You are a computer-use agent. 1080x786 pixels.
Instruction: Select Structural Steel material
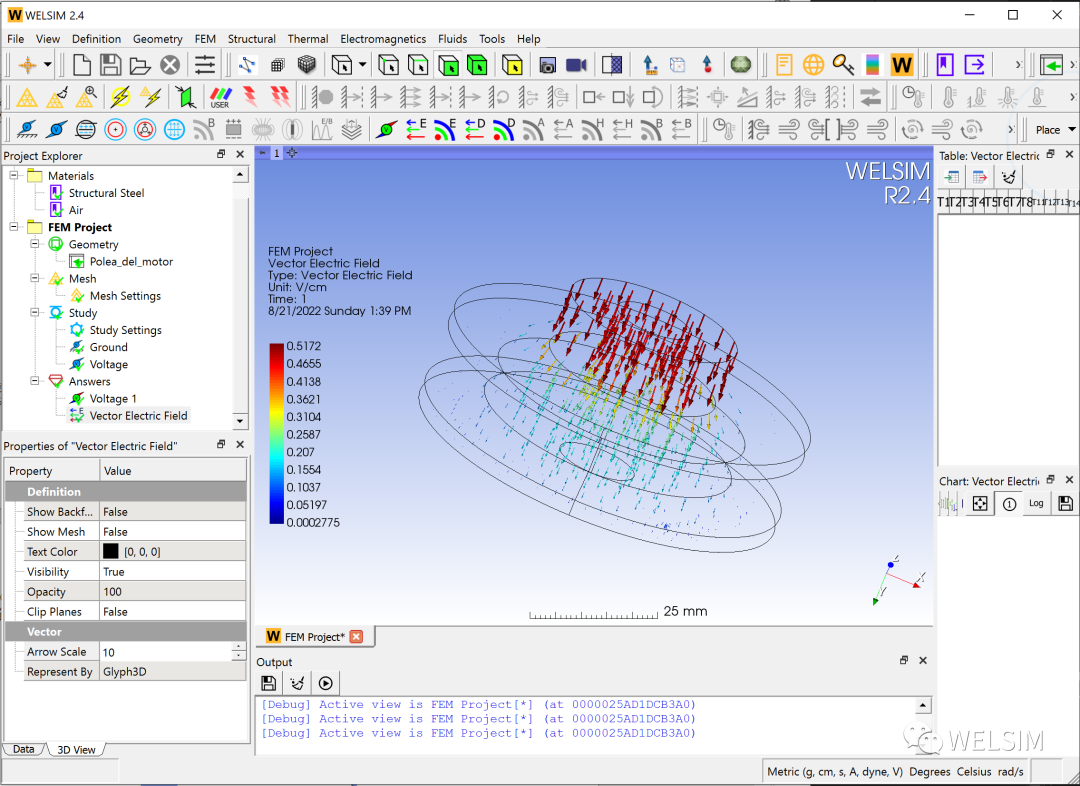[106, 193]
